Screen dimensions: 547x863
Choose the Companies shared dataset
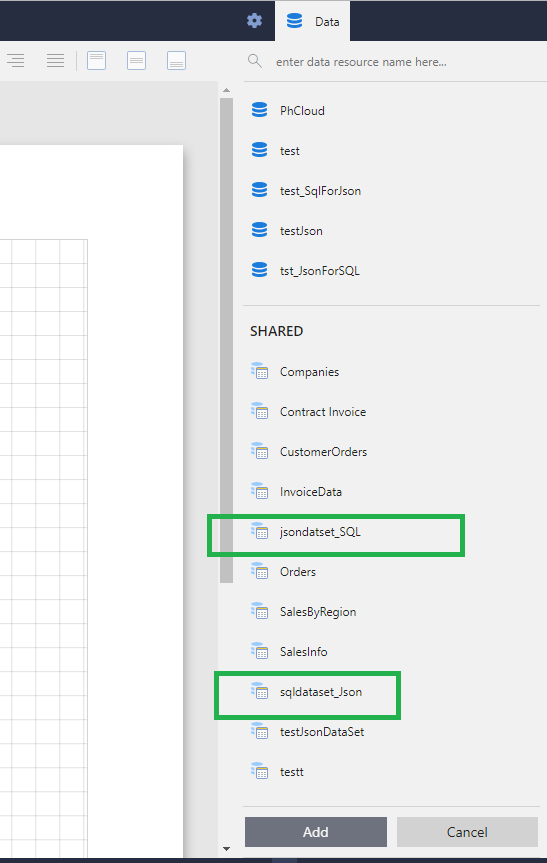point(309,372)
